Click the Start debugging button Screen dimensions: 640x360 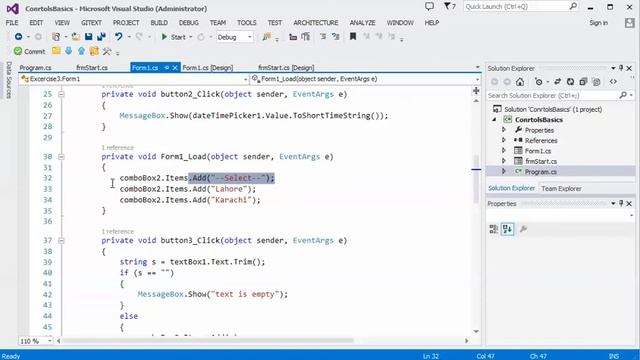click(x=173, y=37)
